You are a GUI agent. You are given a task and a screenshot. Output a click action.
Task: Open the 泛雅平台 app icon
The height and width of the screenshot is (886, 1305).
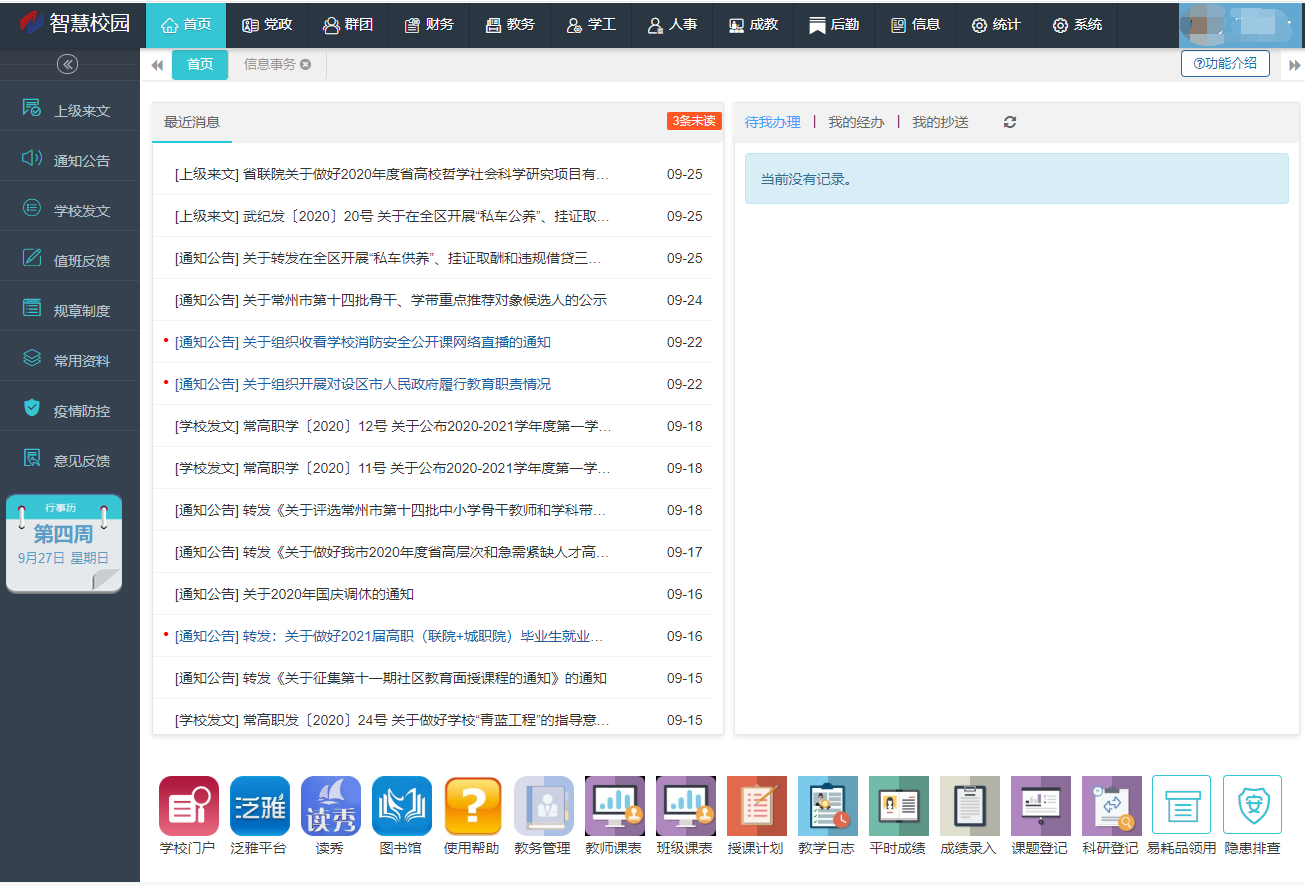click(x=259, y=806)
